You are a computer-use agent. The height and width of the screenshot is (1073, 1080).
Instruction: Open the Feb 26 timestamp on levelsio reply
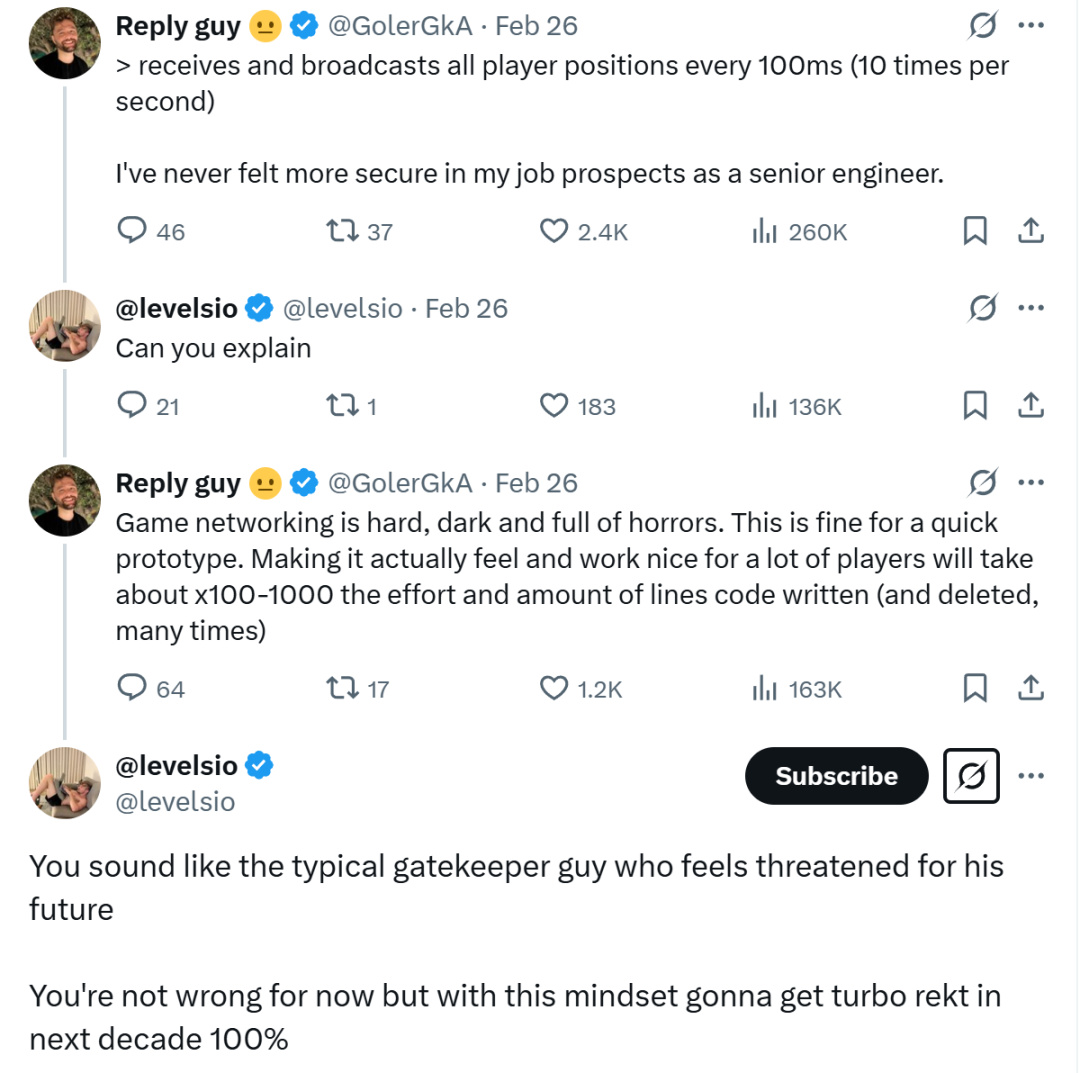pyautogui.click(x=466, y=308)
